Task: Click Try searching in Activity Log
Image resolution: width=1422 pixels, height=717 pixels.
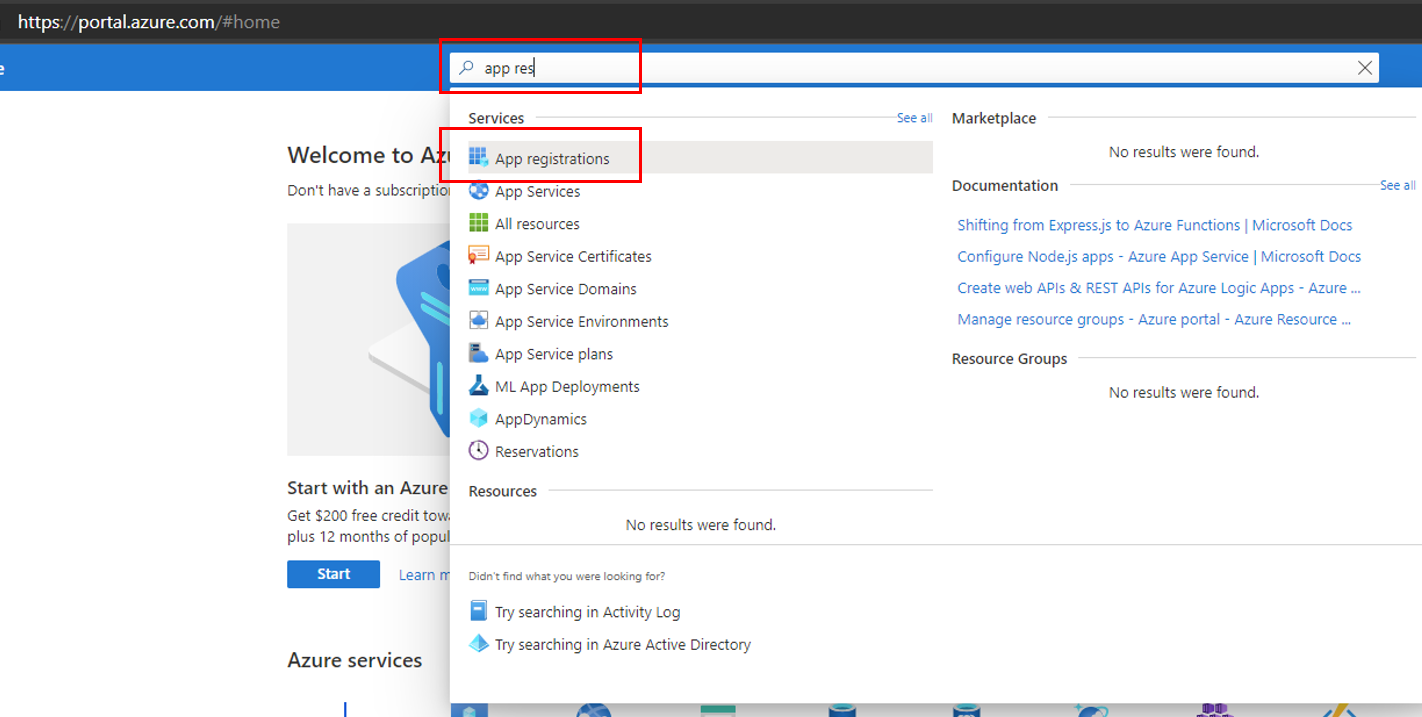Action: point(587,612)
